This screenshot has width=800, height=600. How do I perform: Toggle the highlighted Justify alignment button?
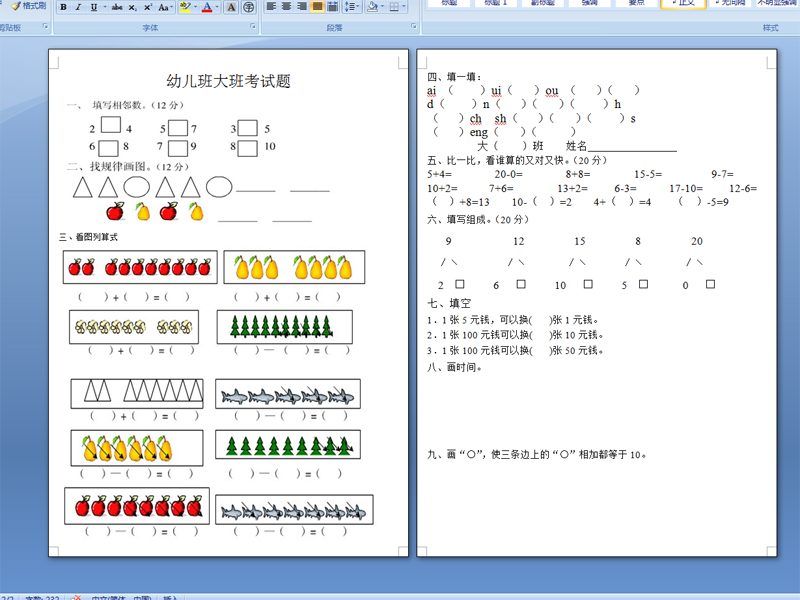click(x=317, y=6)
